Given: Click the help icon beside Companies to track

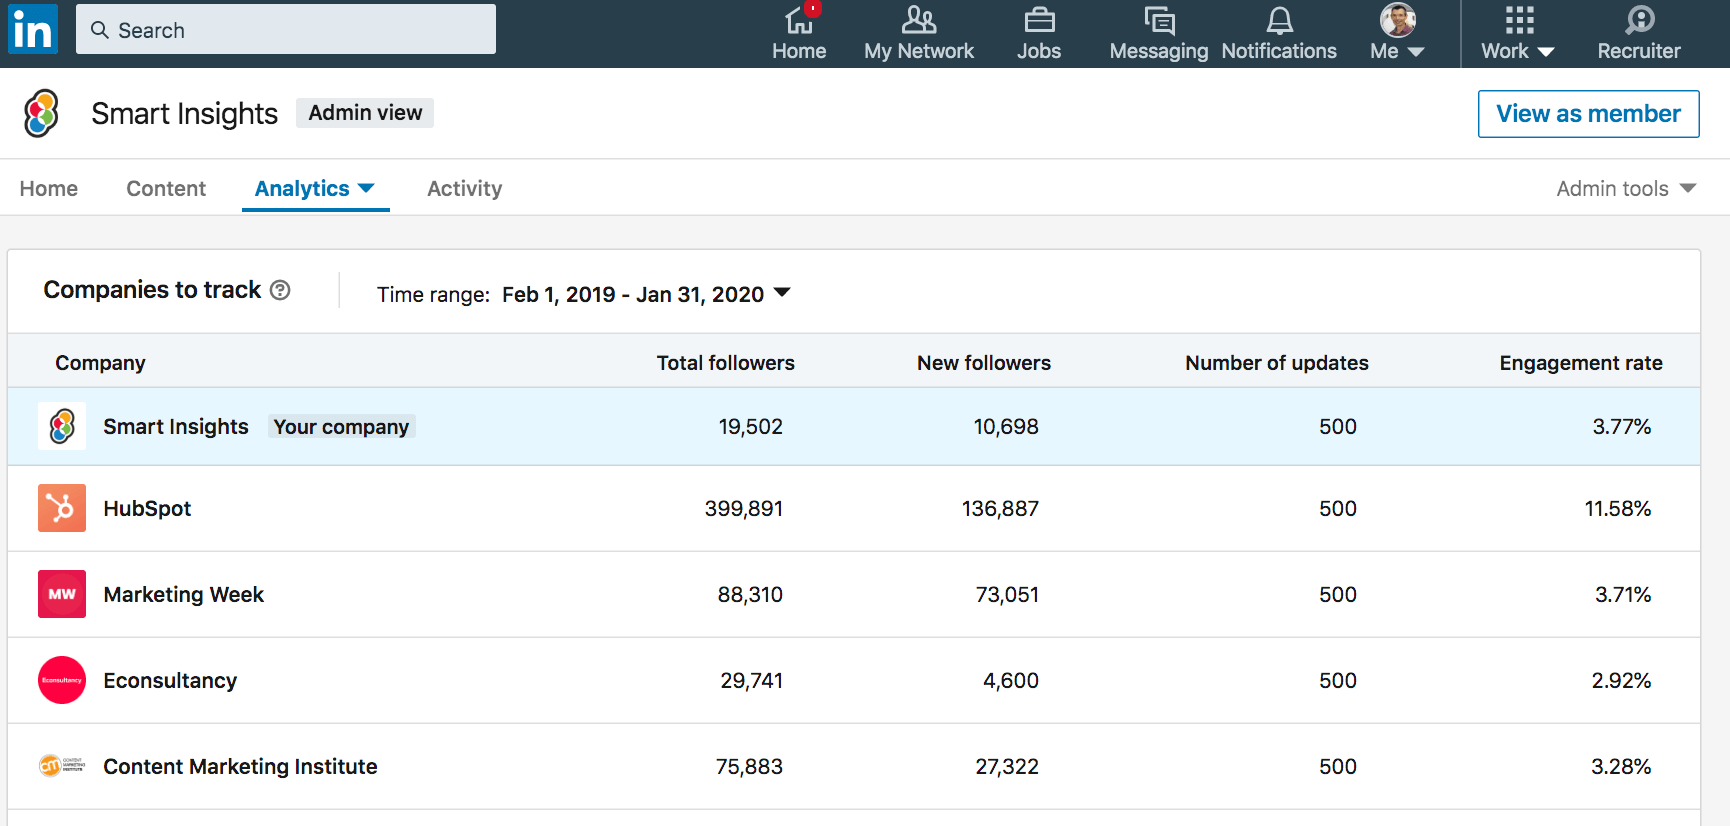Looking at the screenshot, I should click(280, 290).
